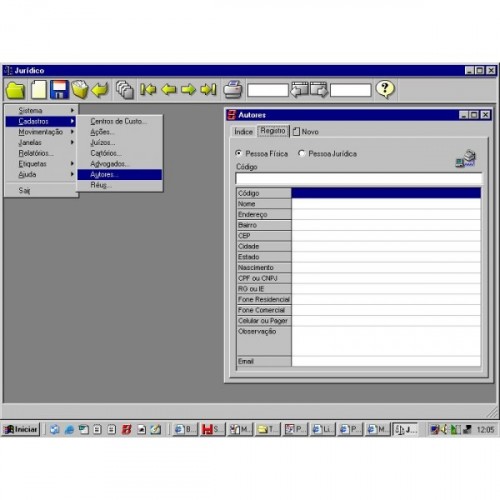The width and height of the screenshot is (500, 500).
Task: Go to last record arrow icon
Action: (208, 89)
